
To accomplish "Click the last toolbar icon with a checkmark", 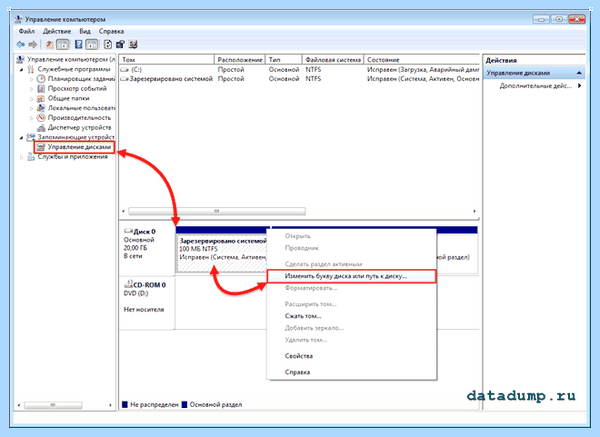I will [133, 45].
